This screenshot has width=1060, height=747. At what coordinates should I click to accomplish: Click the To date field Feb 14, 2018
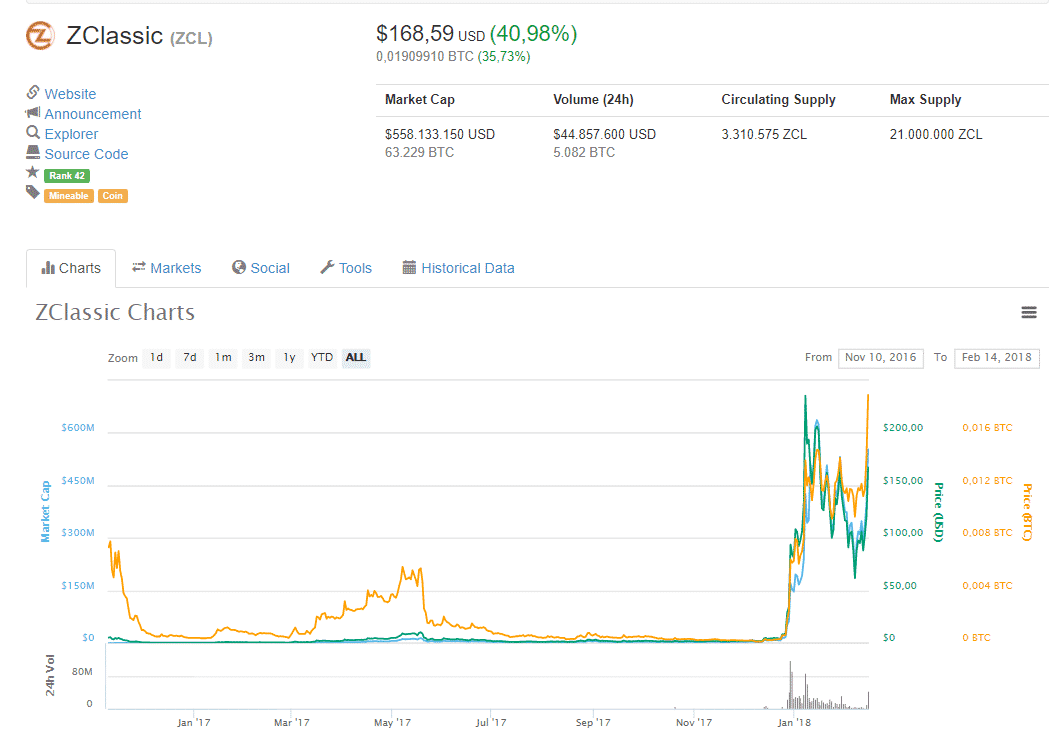(997, 358)
